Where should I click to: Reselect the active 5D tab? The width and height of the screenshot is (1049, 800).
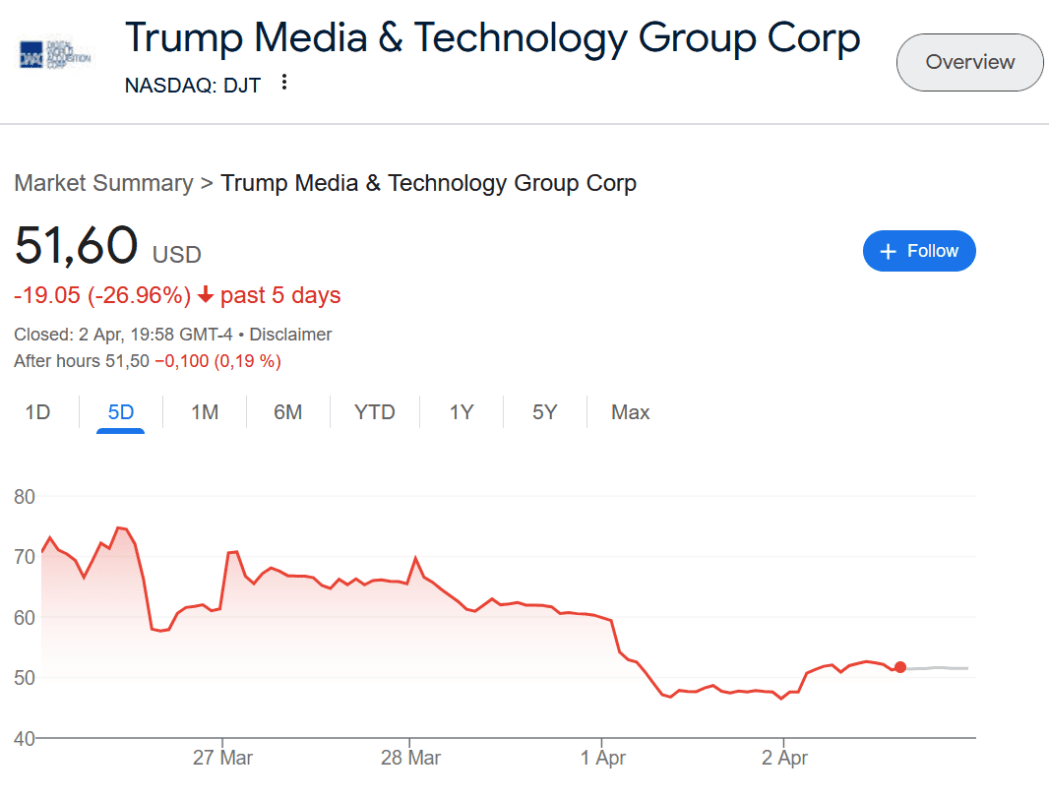120,411
